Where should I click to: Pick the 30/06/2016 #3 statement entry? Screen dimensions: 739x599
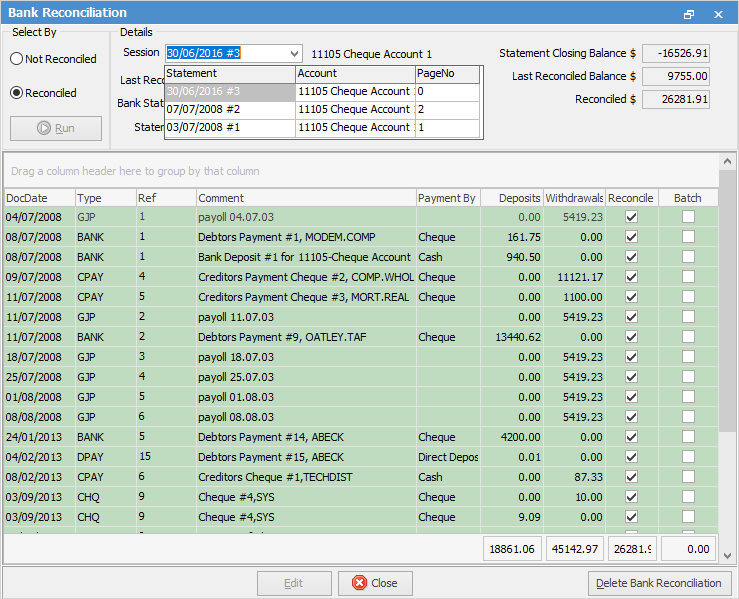point(229,91)
